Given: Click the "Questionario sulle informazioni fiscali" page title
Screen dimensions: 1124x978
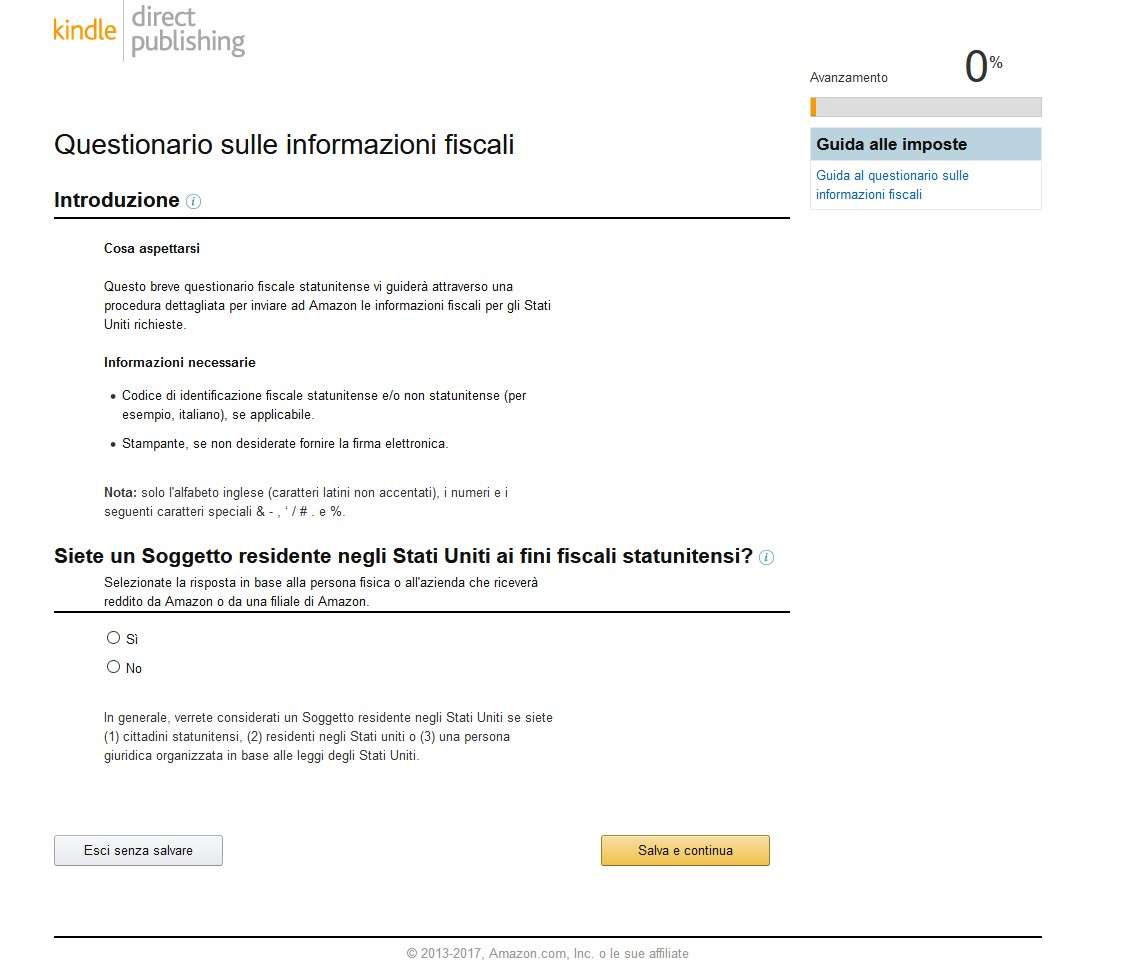Looking at the screenshot, I should tap(284, 145).
